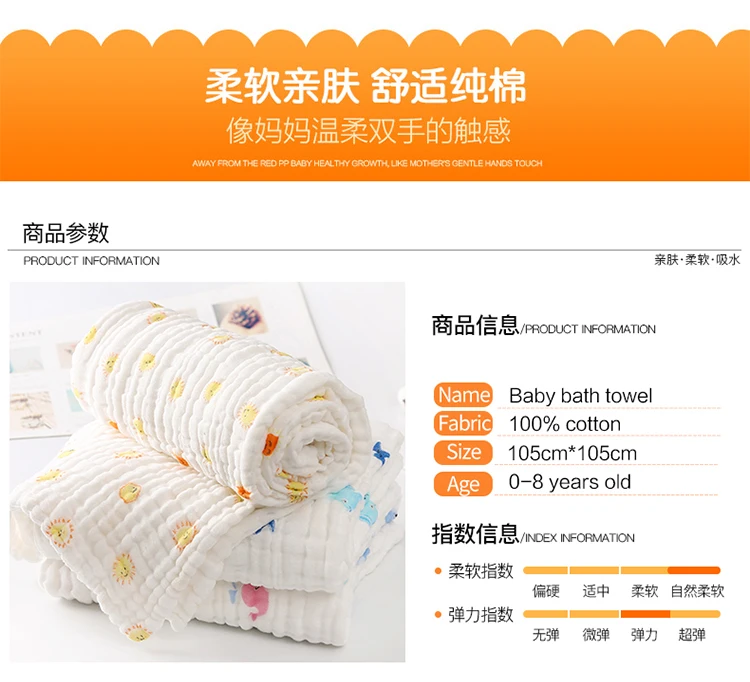Viewport: 750px width, 682px height.
Task: Click the 100% cotton fabric text
Action: click(x=565, y=424)
